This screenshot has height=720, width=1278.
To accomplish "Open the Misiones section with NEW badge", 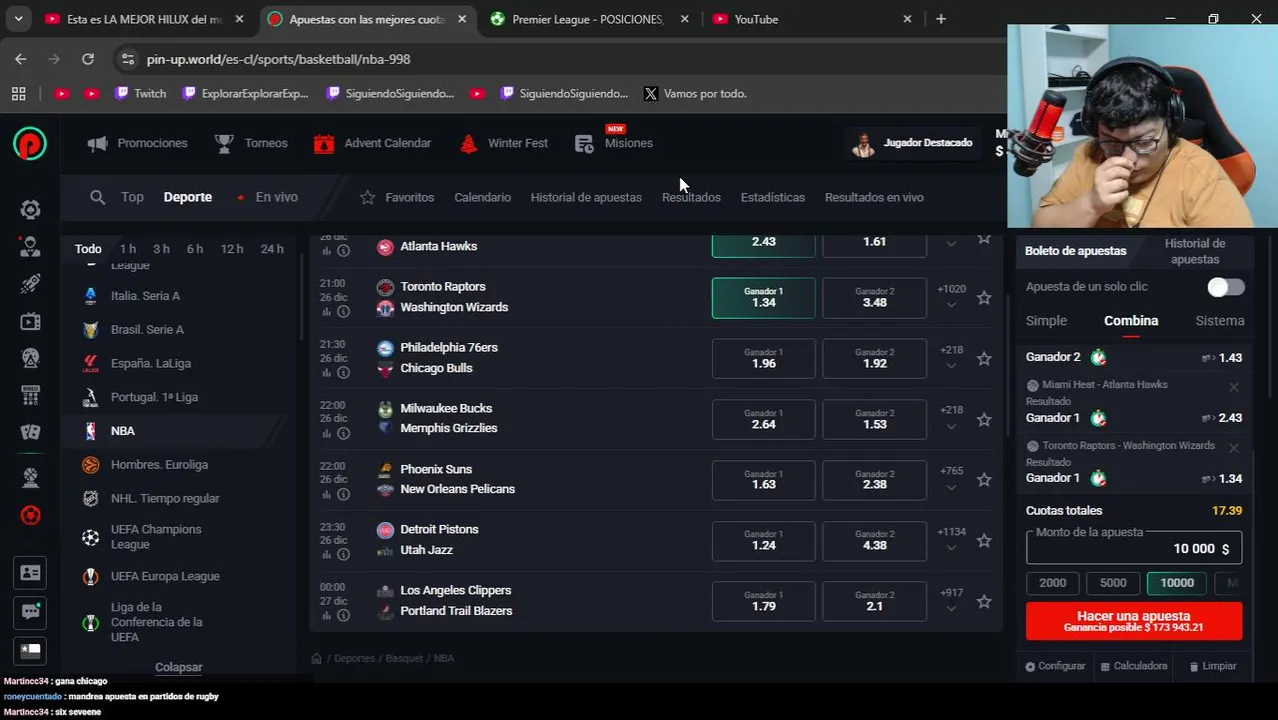I will tap(614, 143).
